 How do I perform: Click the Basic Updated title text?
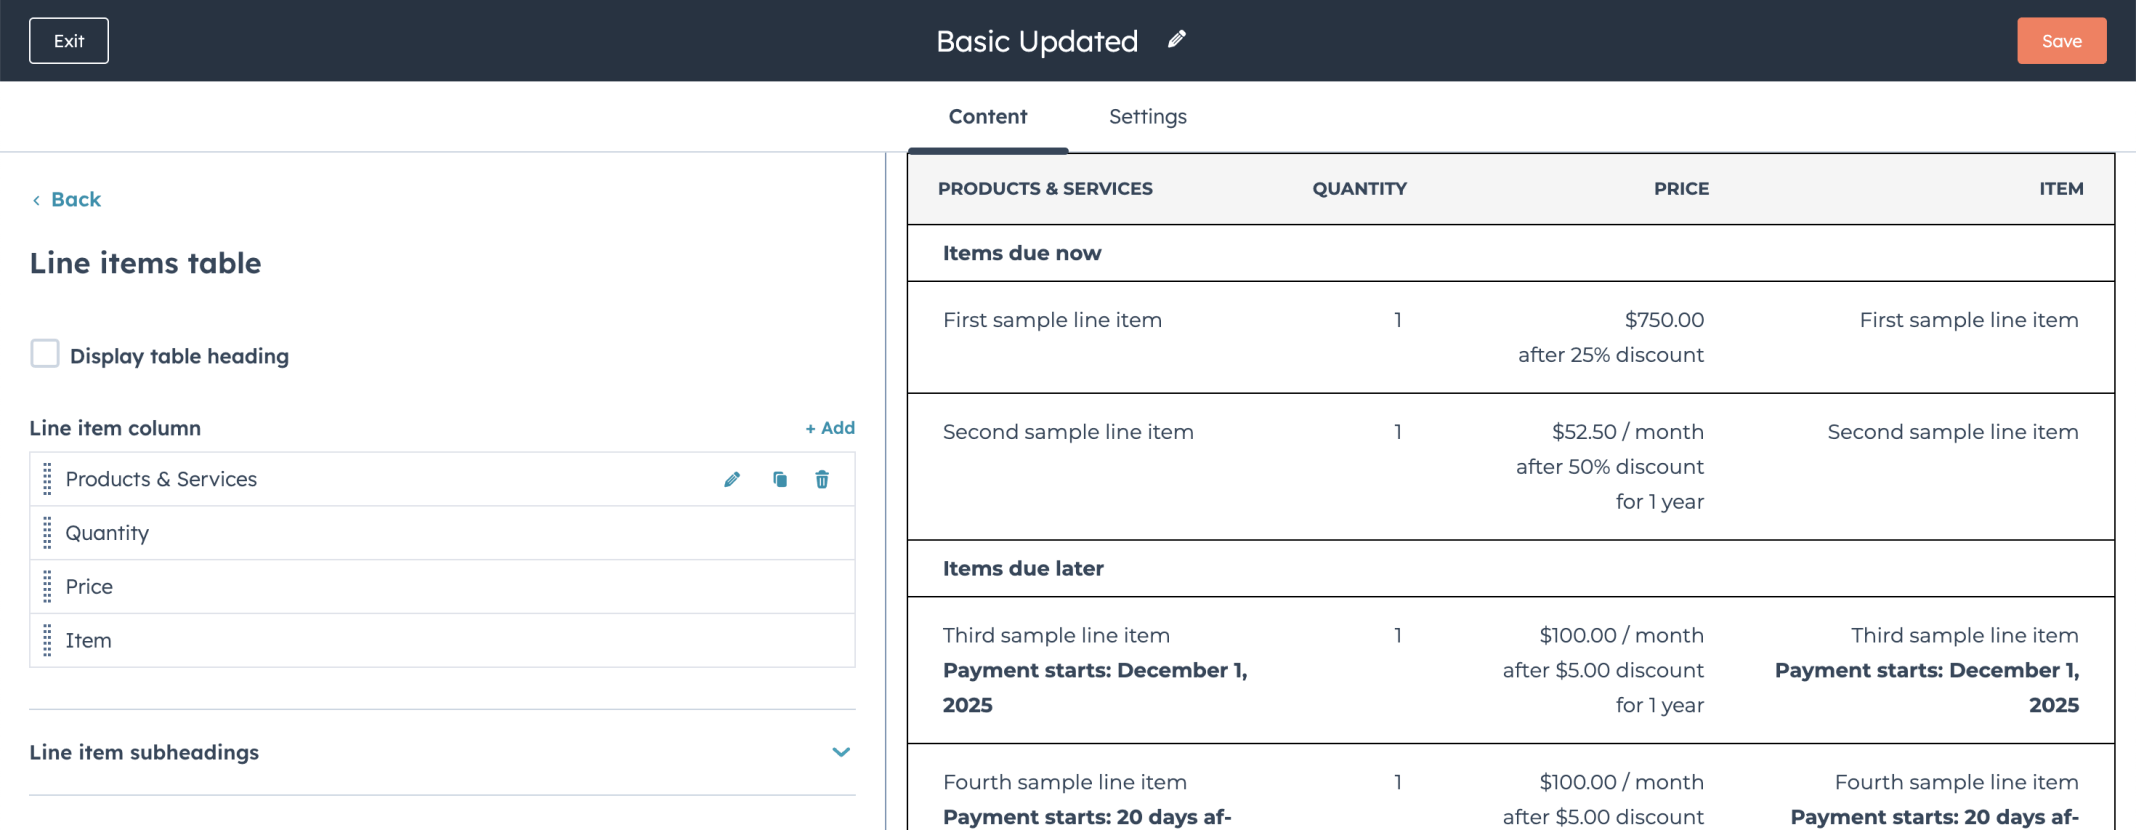click(x=1037, y=41)
